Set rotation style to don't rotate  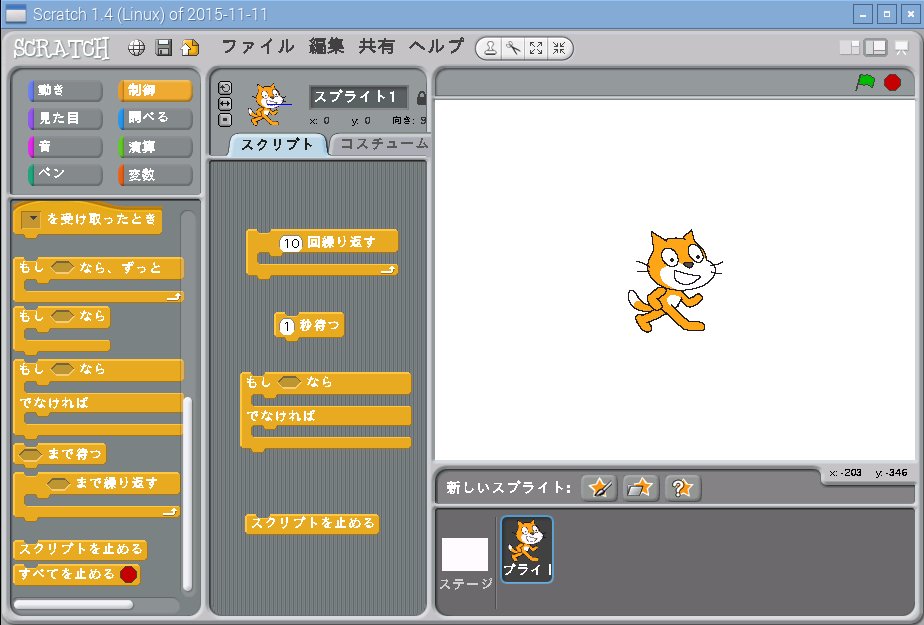tap(225, 120)
